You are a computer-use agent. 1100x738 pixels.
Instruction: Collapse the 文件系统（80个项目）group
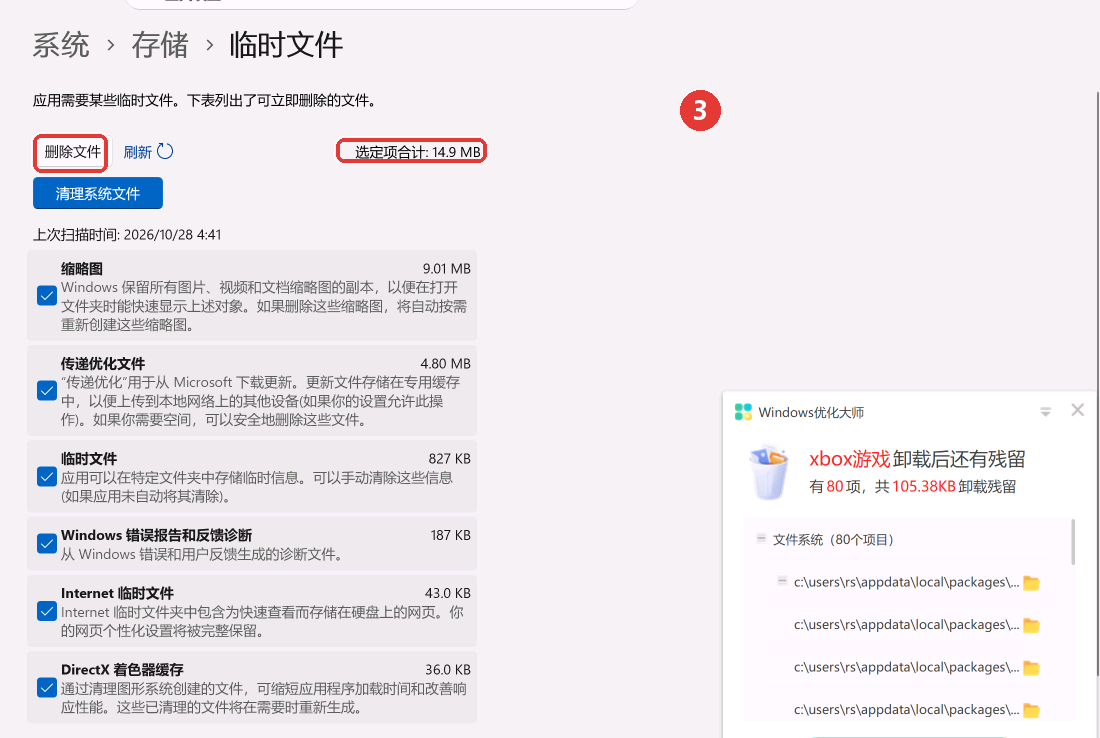[x=761, y=539]
